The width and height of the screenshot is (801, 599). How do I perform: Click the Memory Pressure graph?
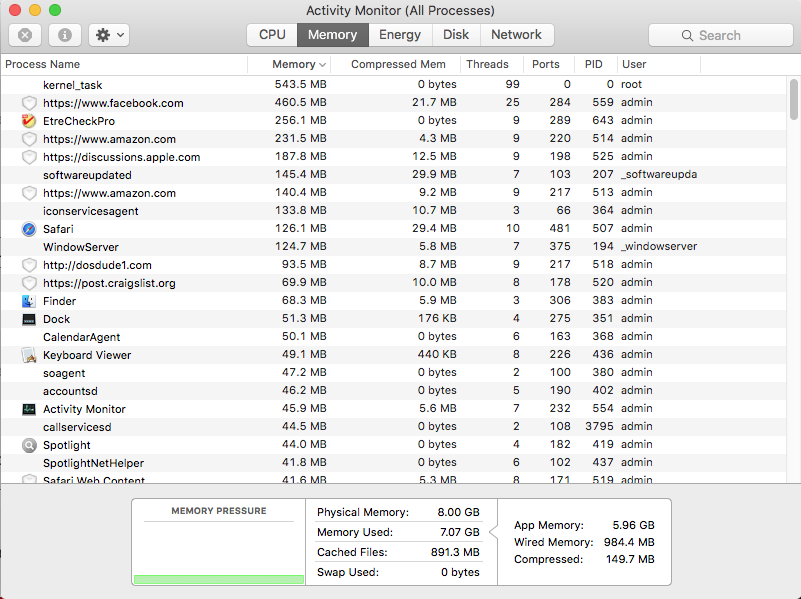click(x=219, y=554)
